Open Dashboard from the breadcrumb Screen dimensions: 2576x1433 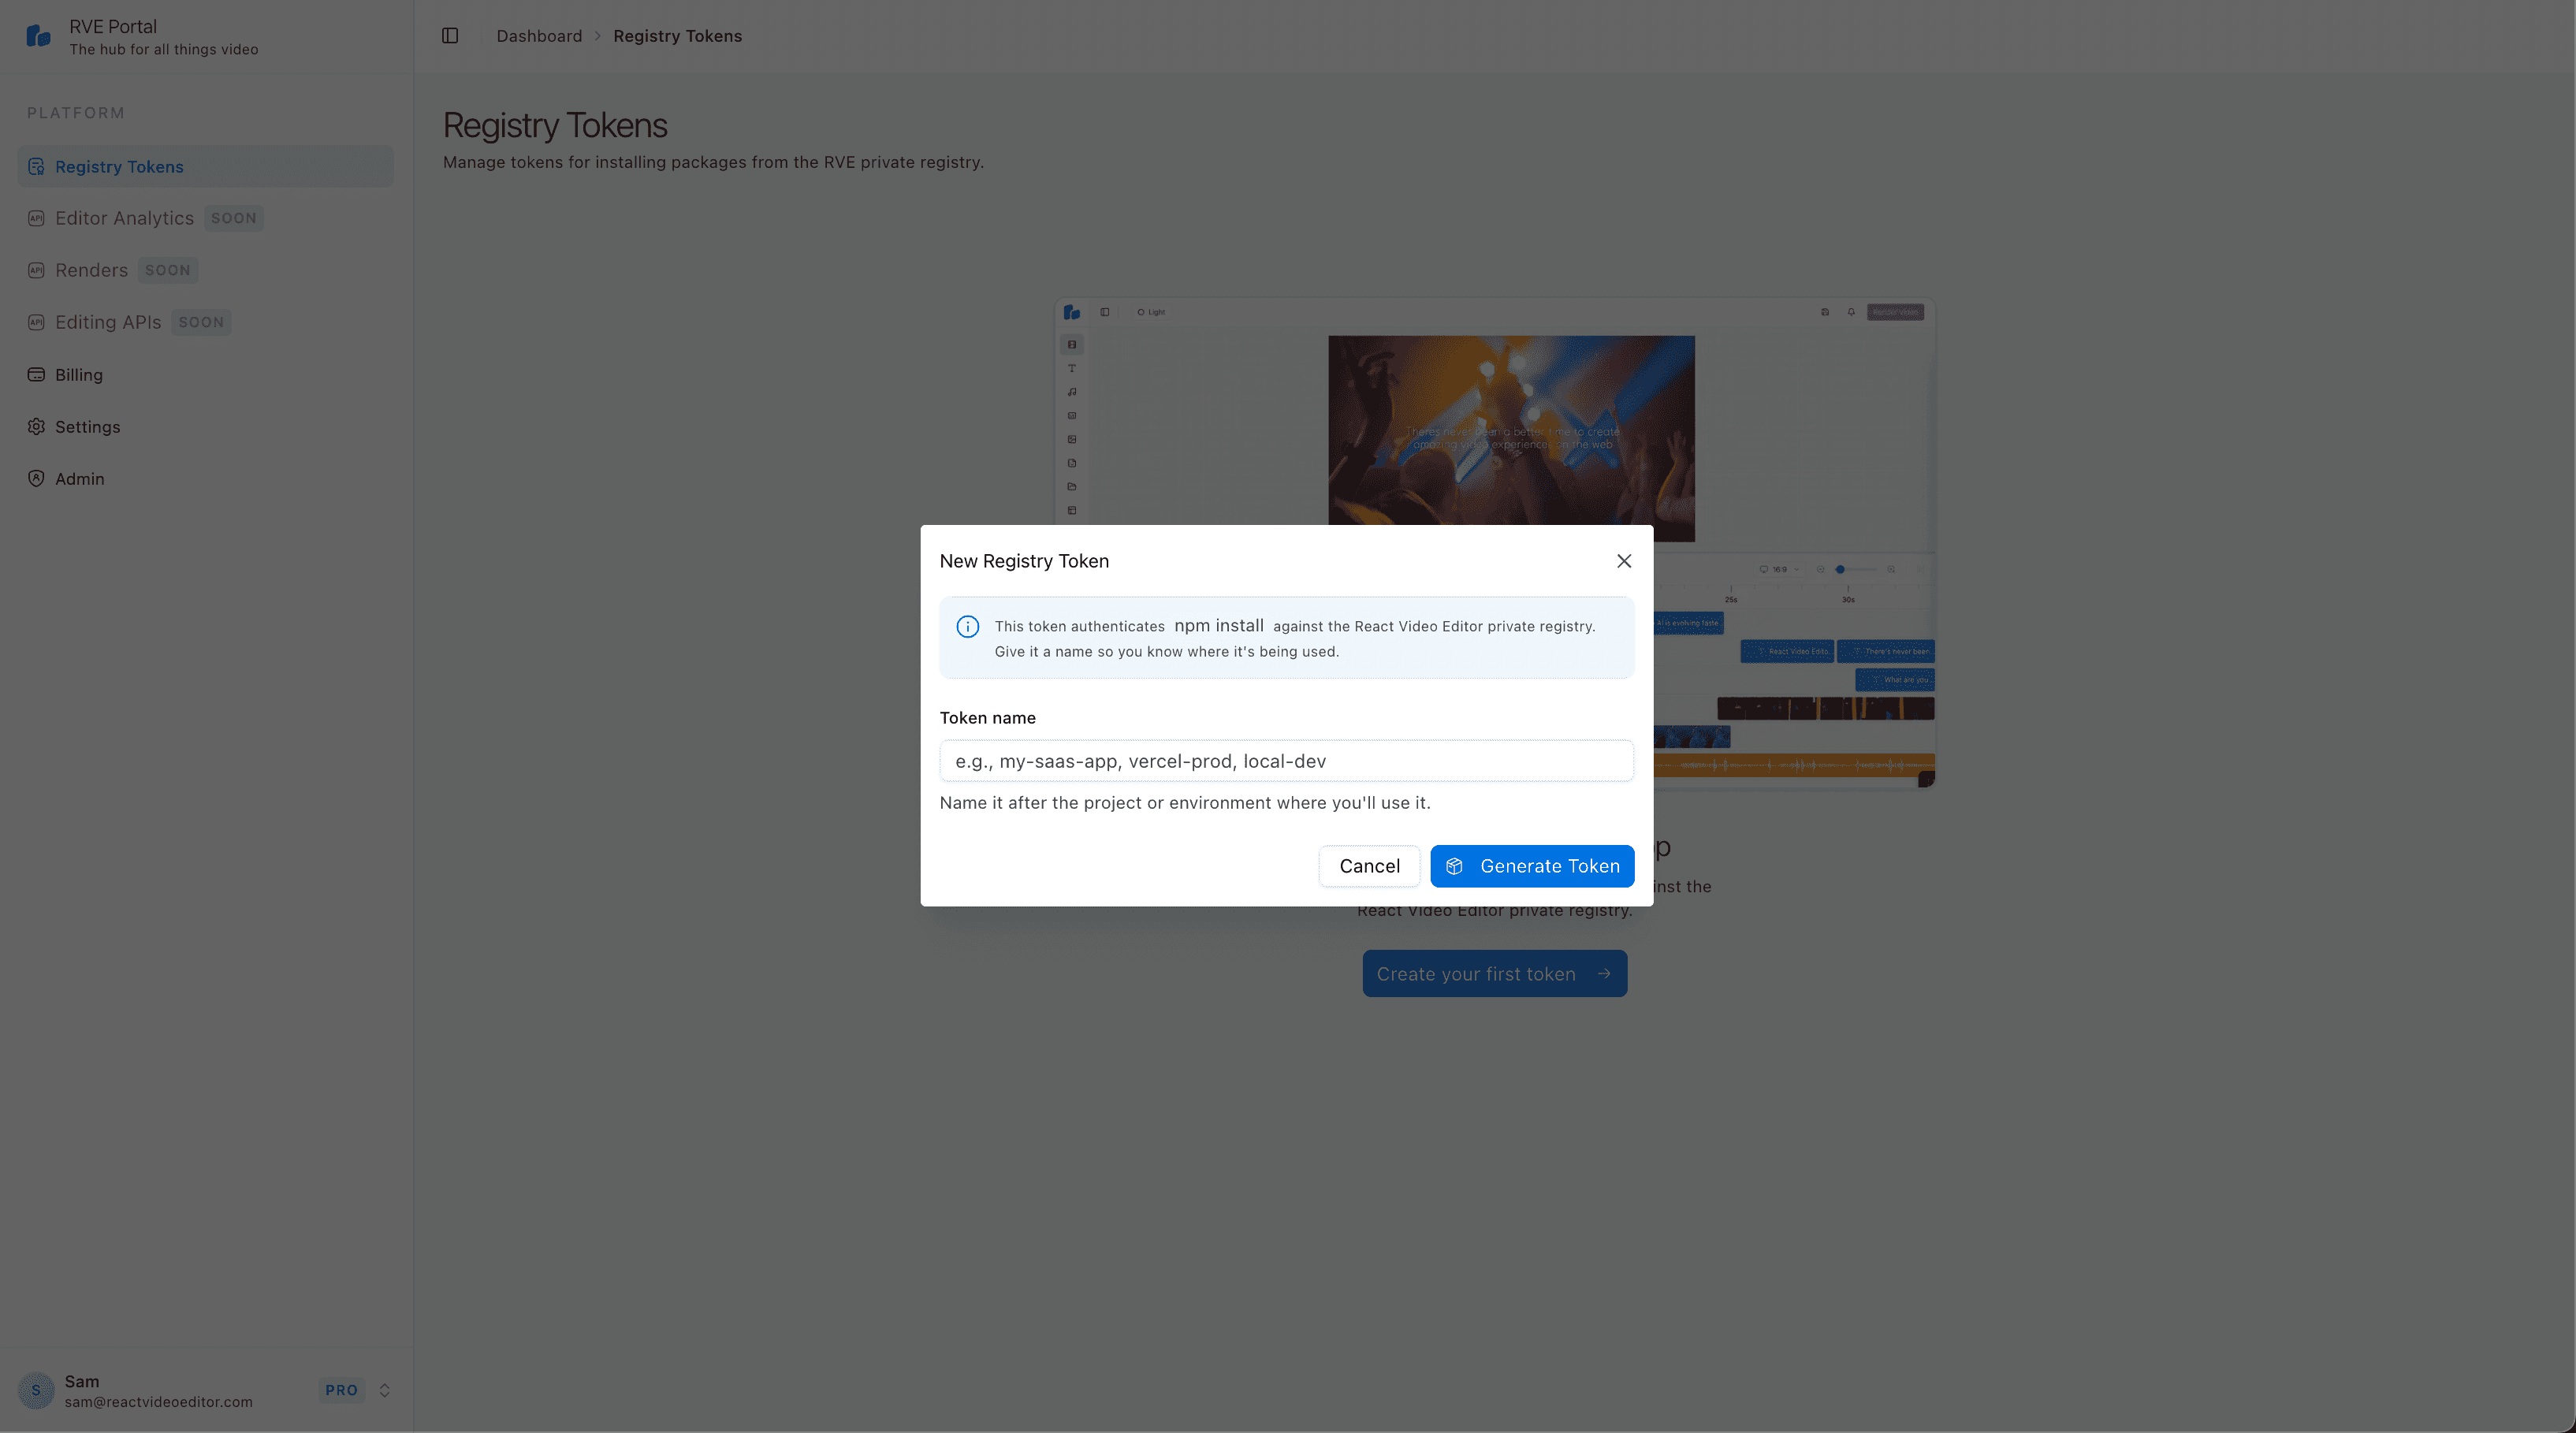tap(539, 35)
